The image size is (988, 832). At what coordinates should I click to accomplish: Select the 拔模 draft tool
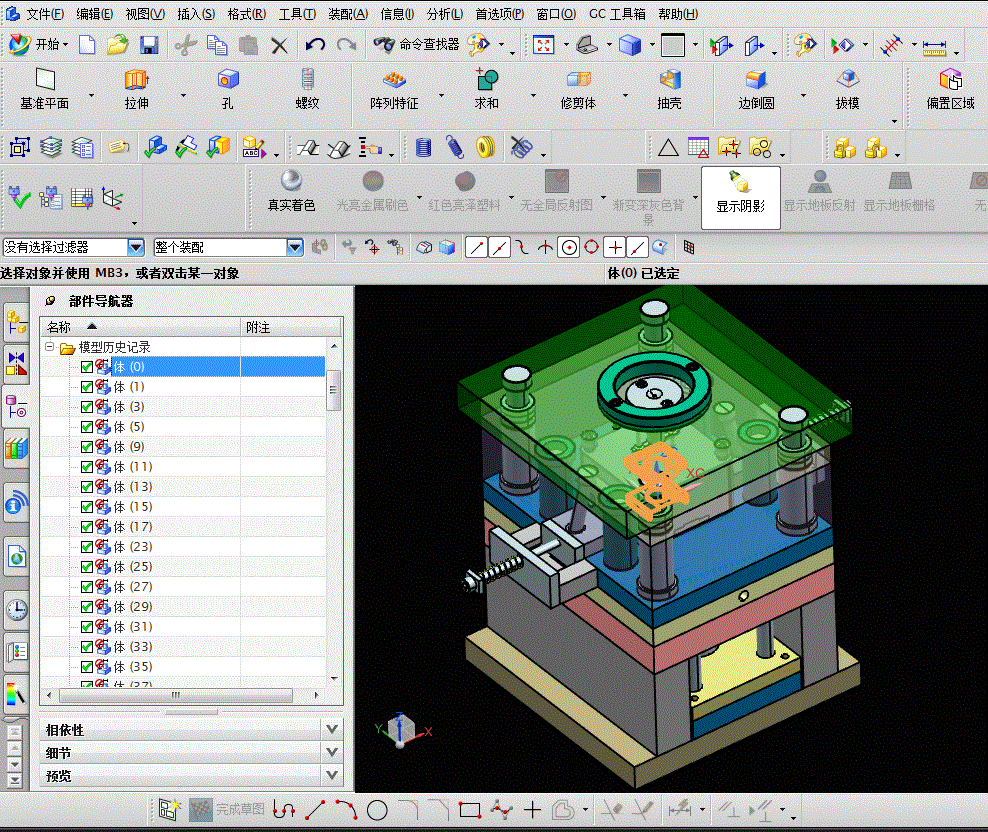point(847,90)
